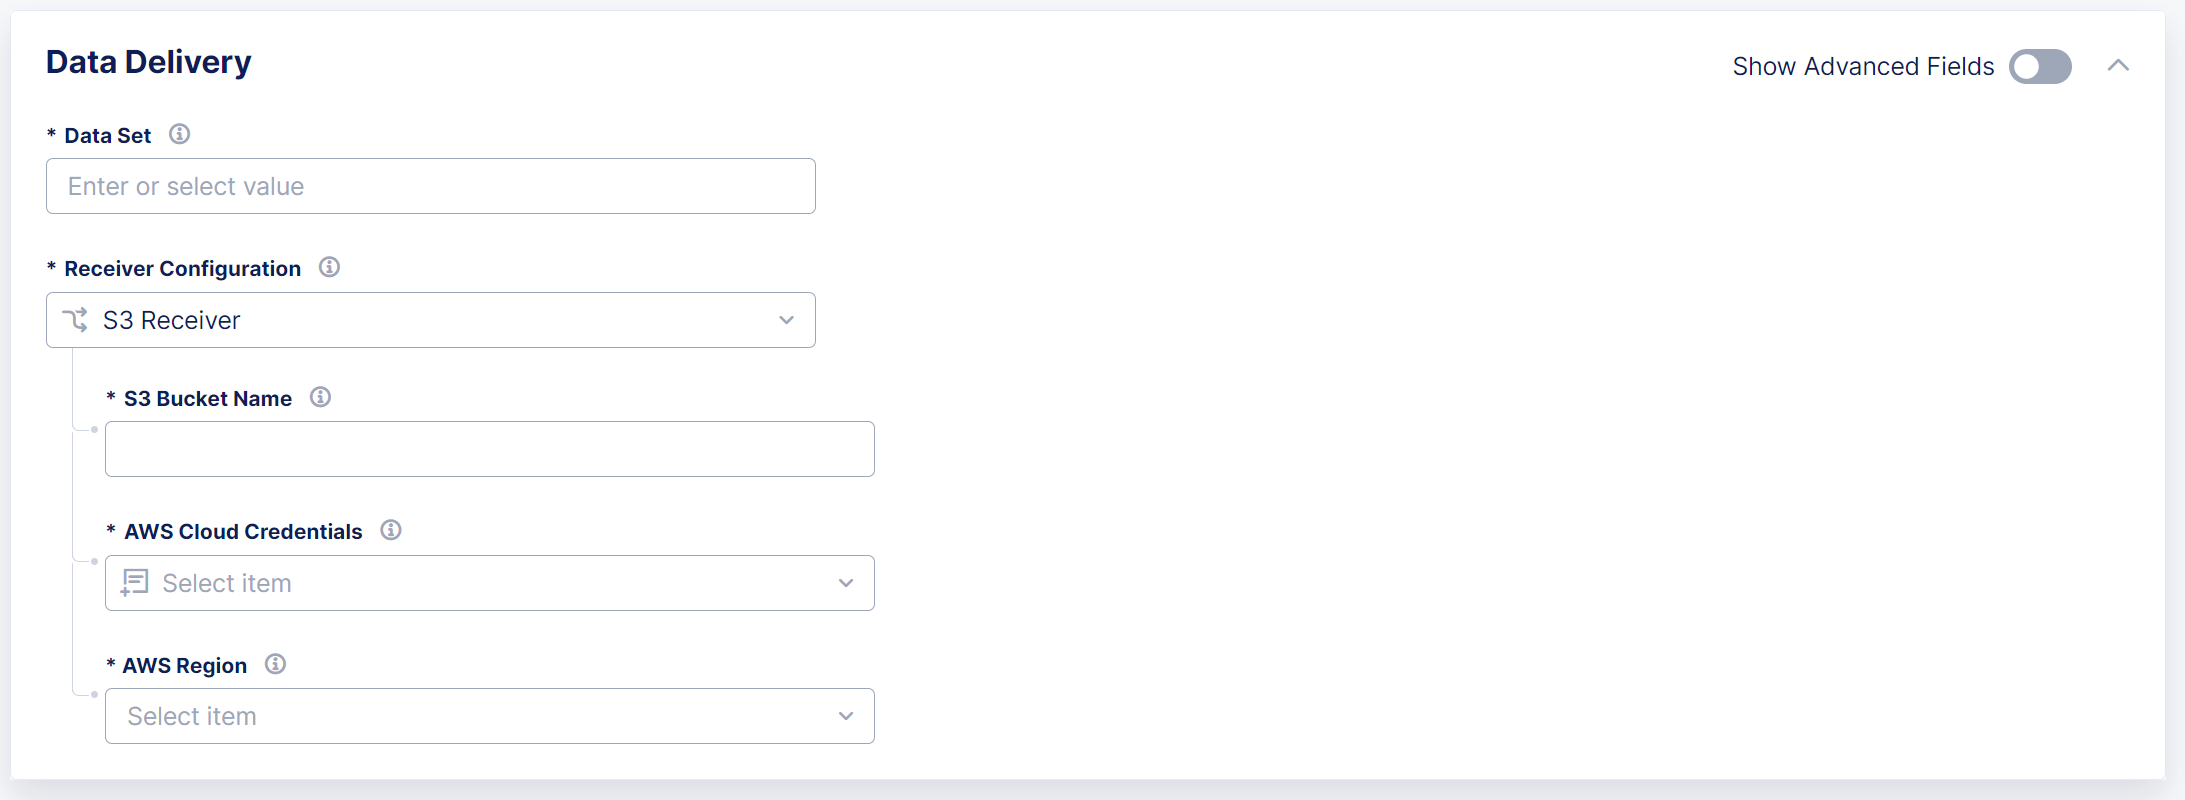Click the asterisk beside Data Set label
This screenshot has height=800, width=2185.
pyautogui.click(x=50, y=134)
